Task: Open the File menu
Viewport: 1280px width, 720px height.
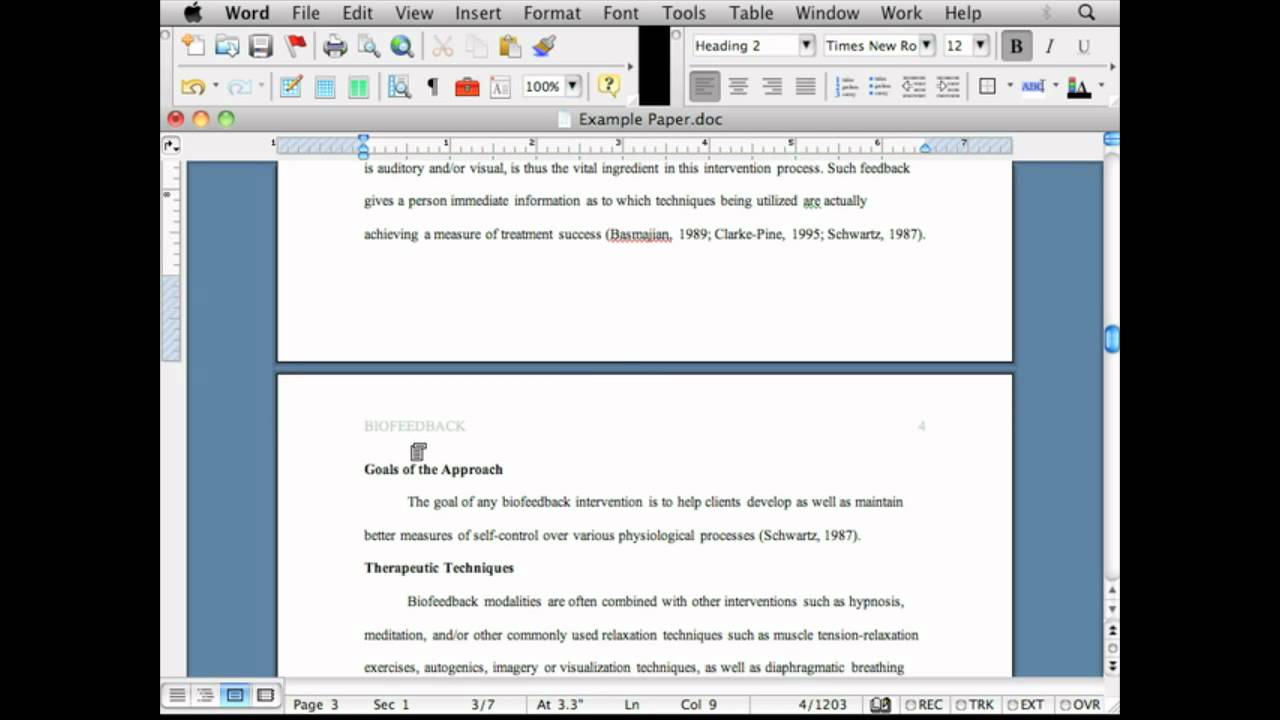Action: [x=306, y=13]
